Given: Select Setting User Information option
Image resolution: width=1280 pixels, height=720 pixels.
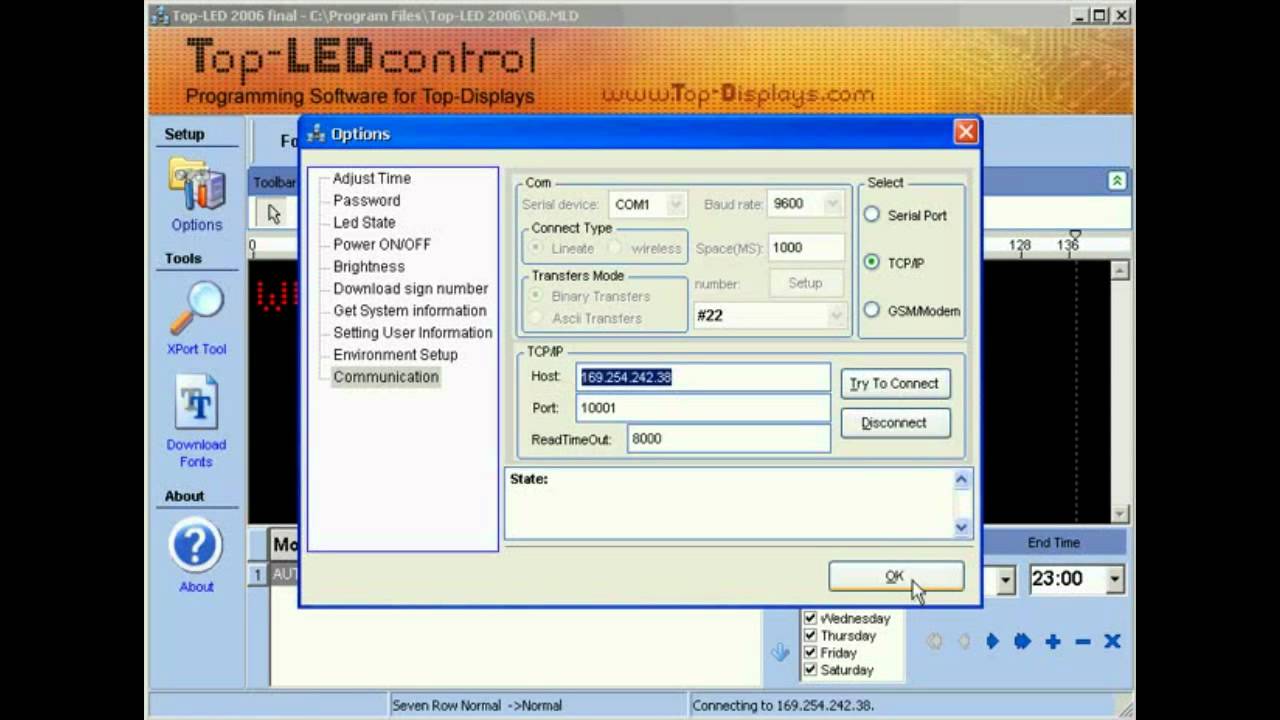Looking at the screenshot, I should coord(413,332).
